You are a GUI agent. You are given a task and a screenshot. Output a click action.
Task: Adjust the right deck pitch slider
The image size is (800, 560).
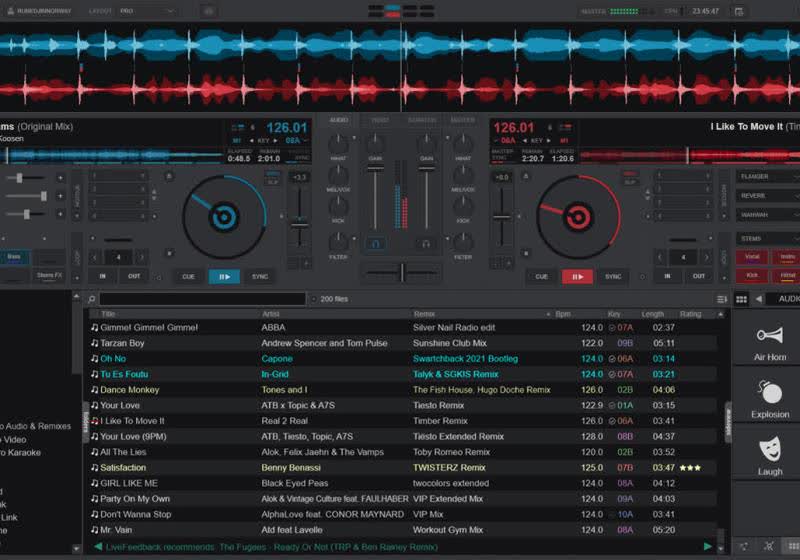click(x=502, y=218)
